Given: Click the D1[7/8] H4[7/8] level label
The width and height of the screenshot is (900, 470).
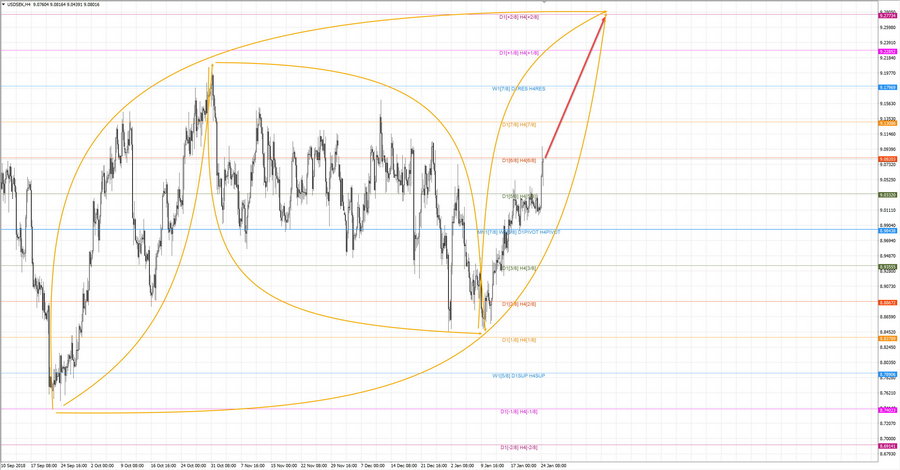Looking at the screenshot, I should 519,125.
